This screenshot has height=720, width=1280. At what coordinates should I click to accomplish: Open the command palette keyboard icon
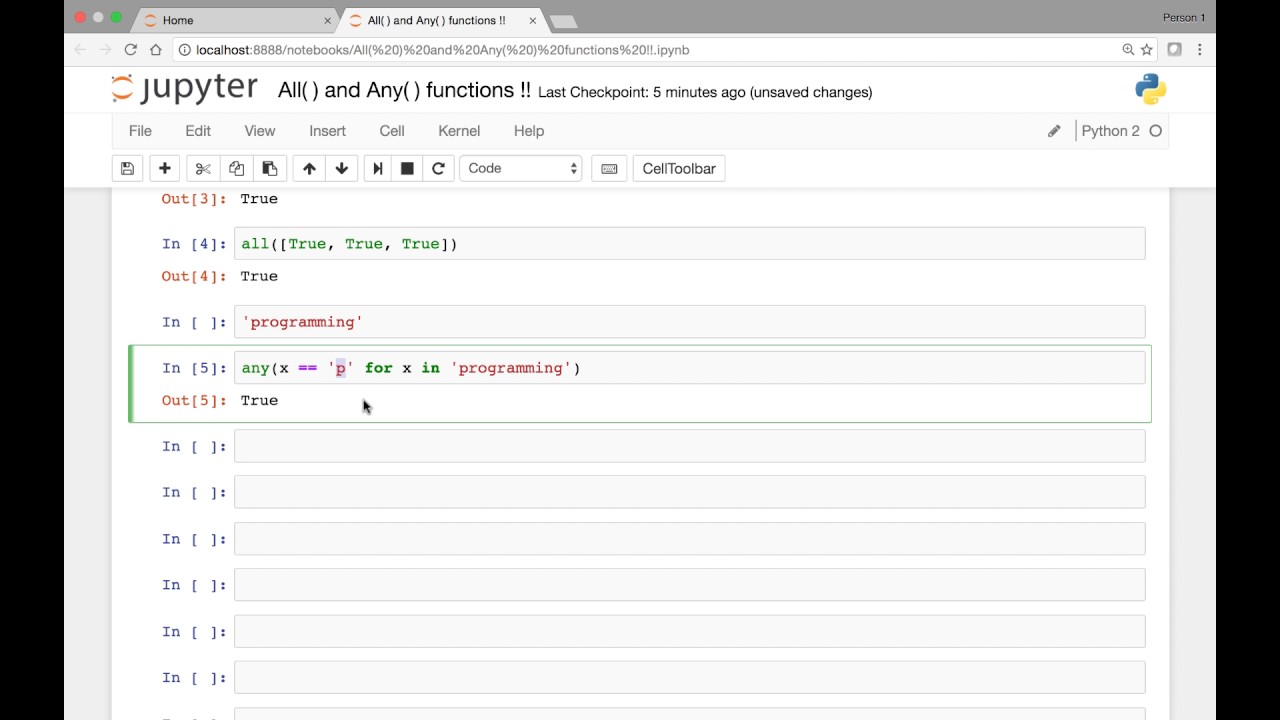pyautogui.click(x=609, y=168)
